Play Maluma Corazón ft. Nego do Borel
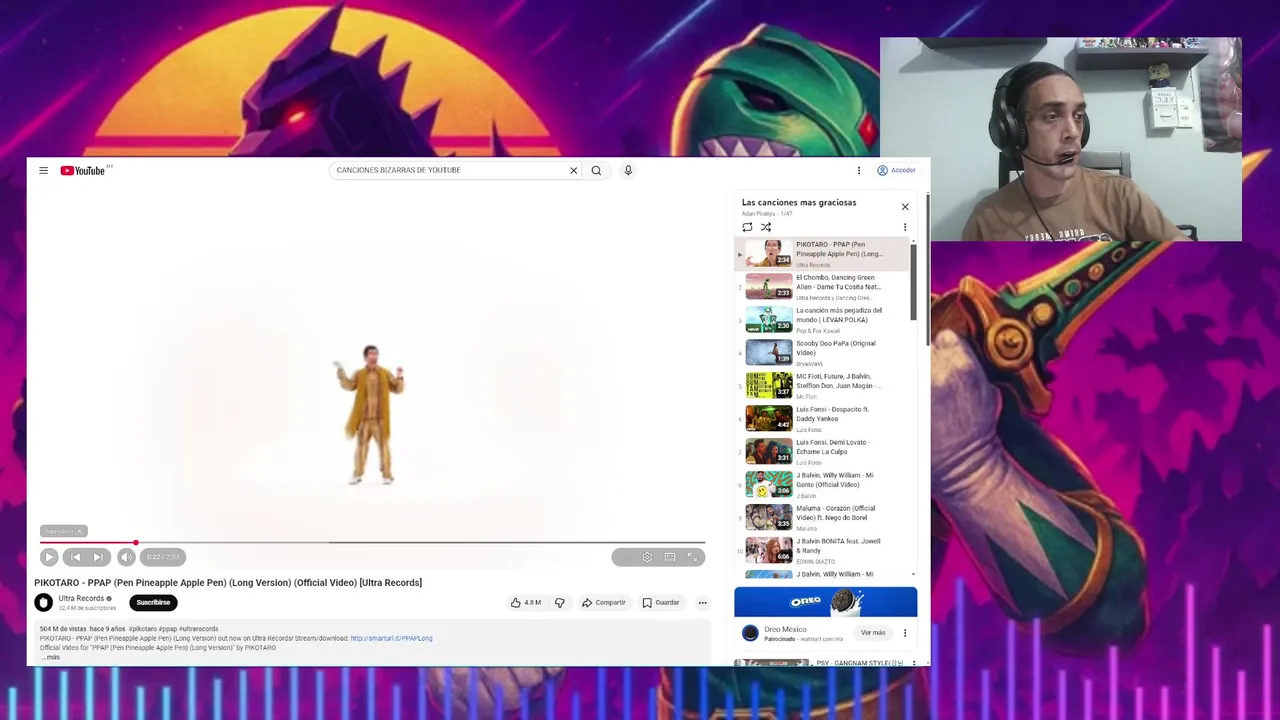The image size is (1280, 720). pyautogui.click(x=823, y=518)
